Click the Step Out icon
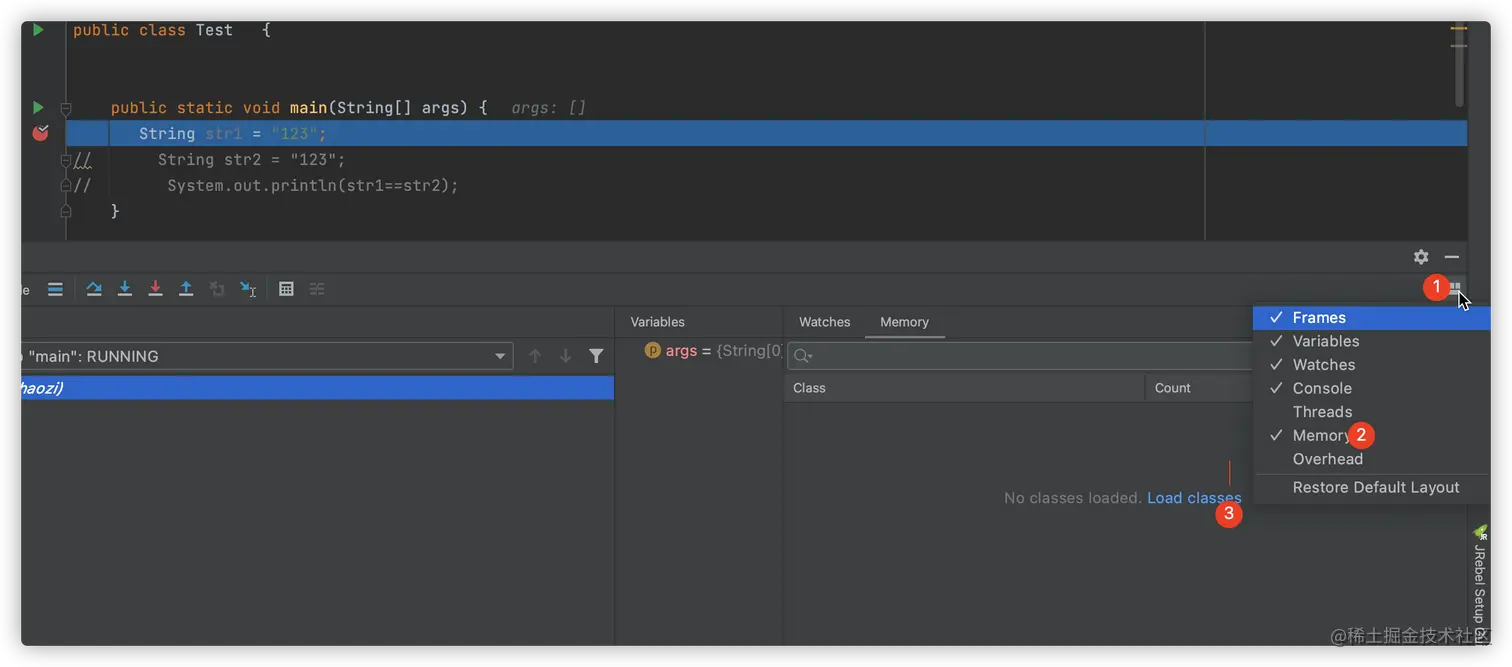Viewport: 1512px width, 667px height. pyautogui.click(x=186, y=289)
